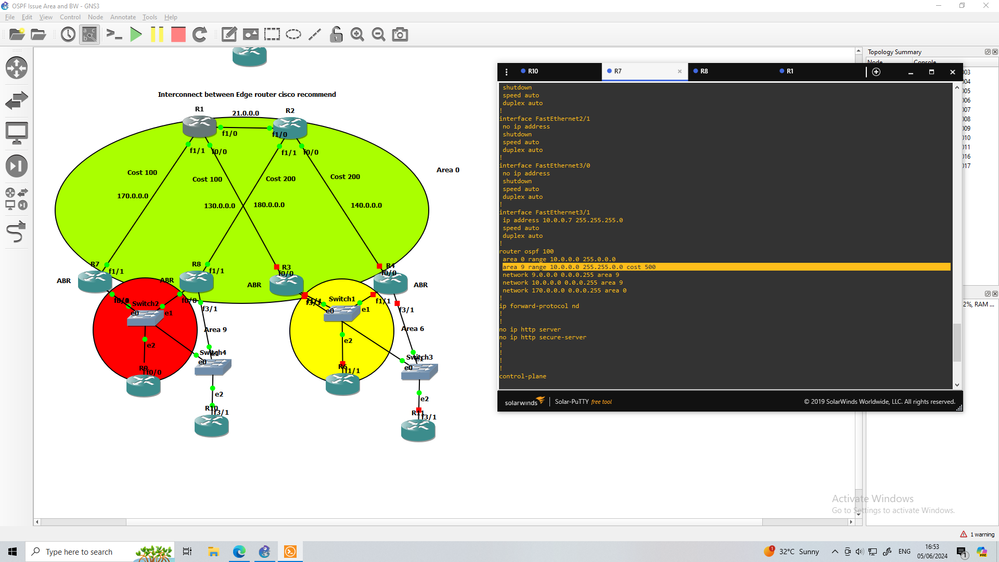Open Microsoft Edge from taskbar
The height and width of the screenshot is (562, 999).
pos(239,552)
